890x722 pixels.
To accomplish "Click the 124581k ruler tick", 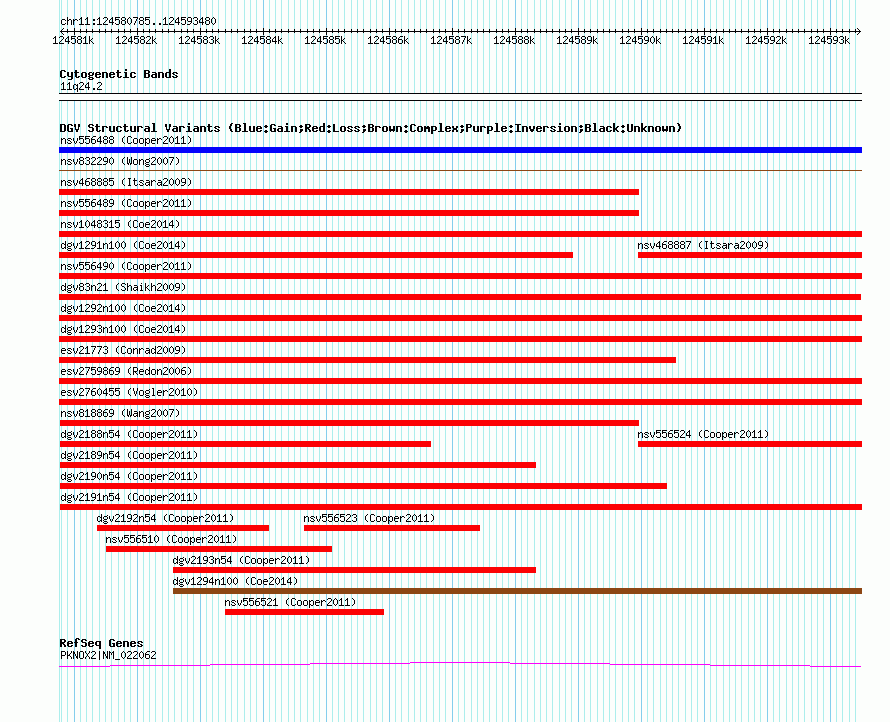I will pyautogui.click(x=73, y=40).
